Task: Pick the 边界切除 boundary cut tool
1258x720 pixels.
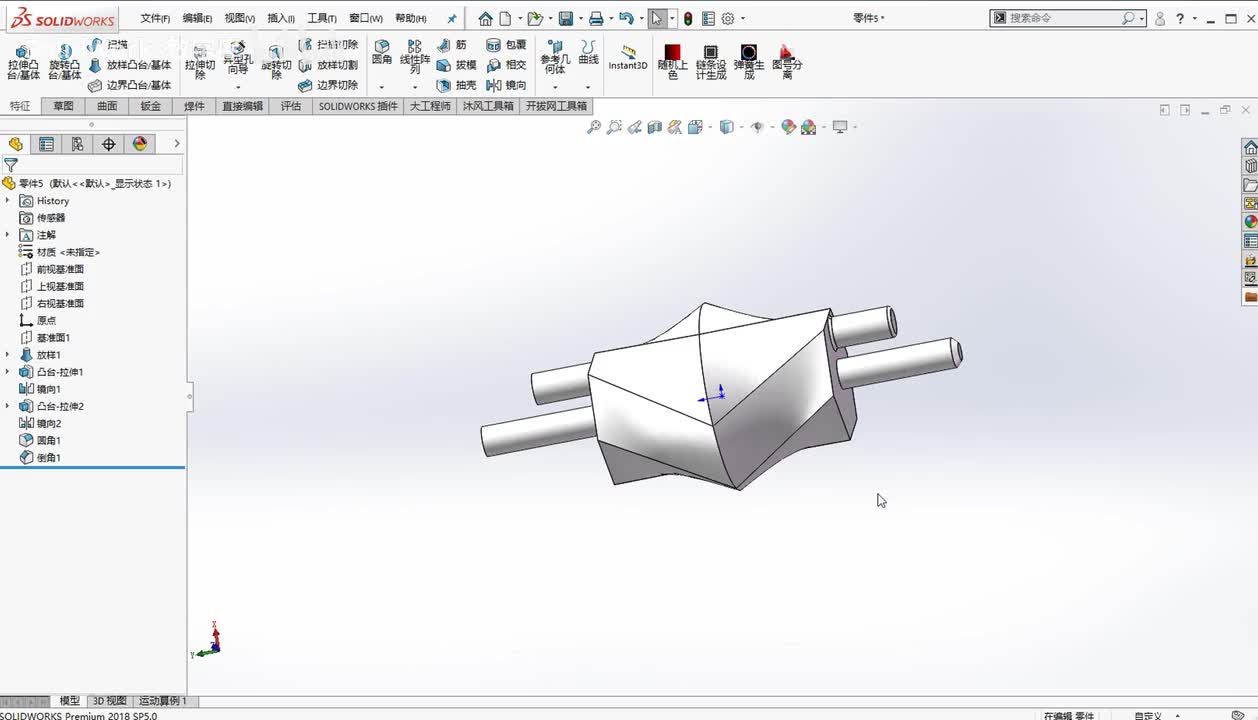Action: tap(328, 85)
